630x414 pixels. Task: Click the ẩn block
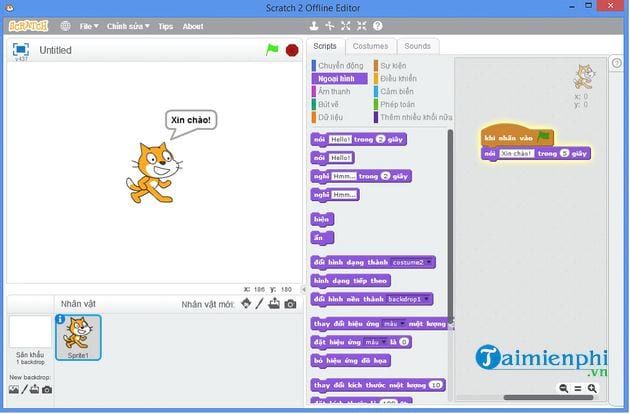click(322, 238)
